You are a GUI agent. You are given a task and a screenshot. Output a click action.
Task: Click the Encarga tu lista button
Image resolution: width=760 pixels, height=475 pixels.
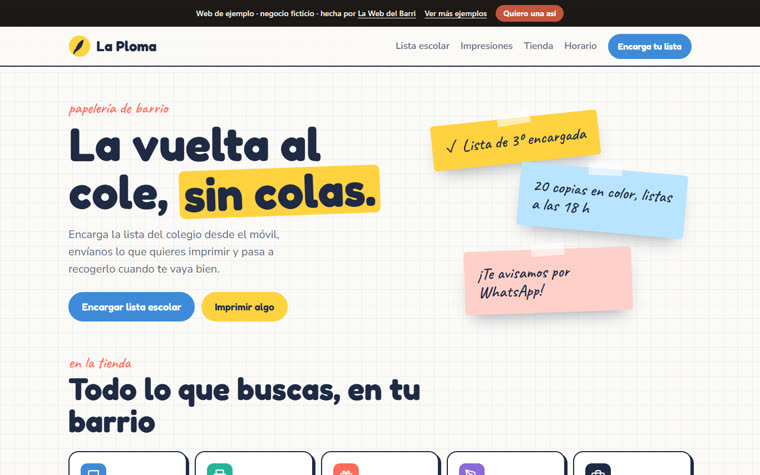tap(649, 47)
